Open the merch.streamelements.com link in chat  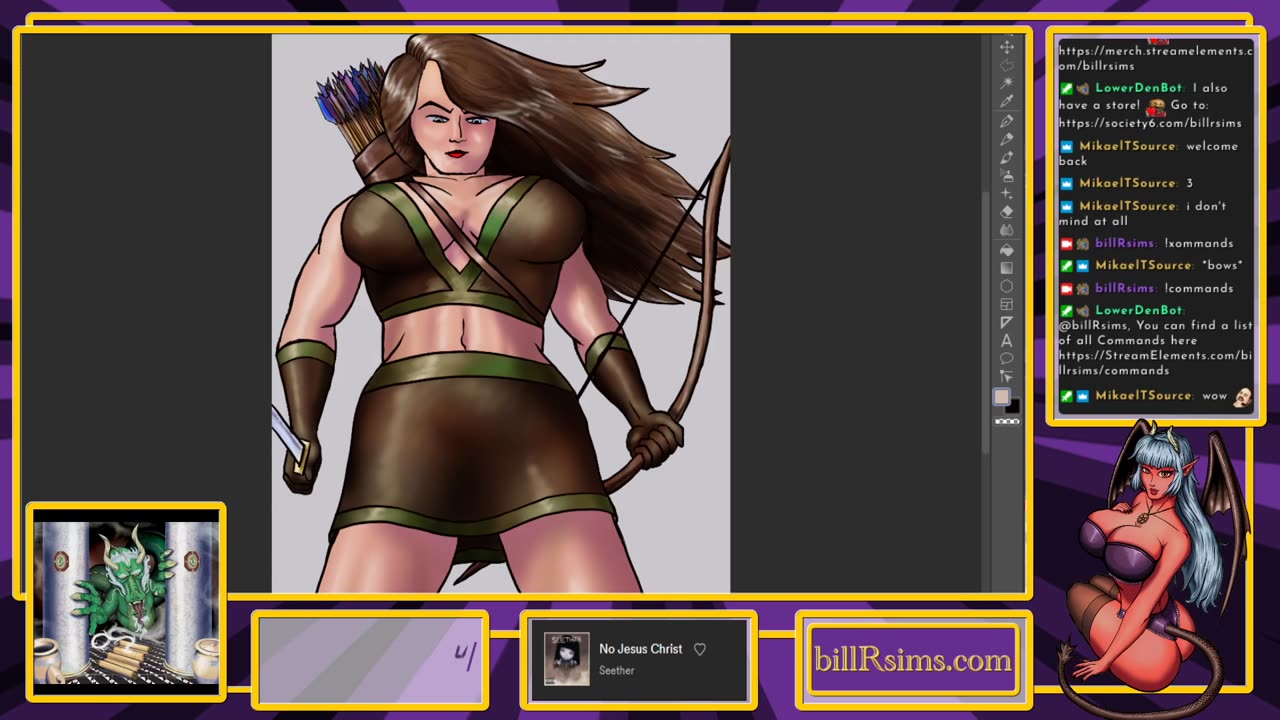click(1155, 58)
